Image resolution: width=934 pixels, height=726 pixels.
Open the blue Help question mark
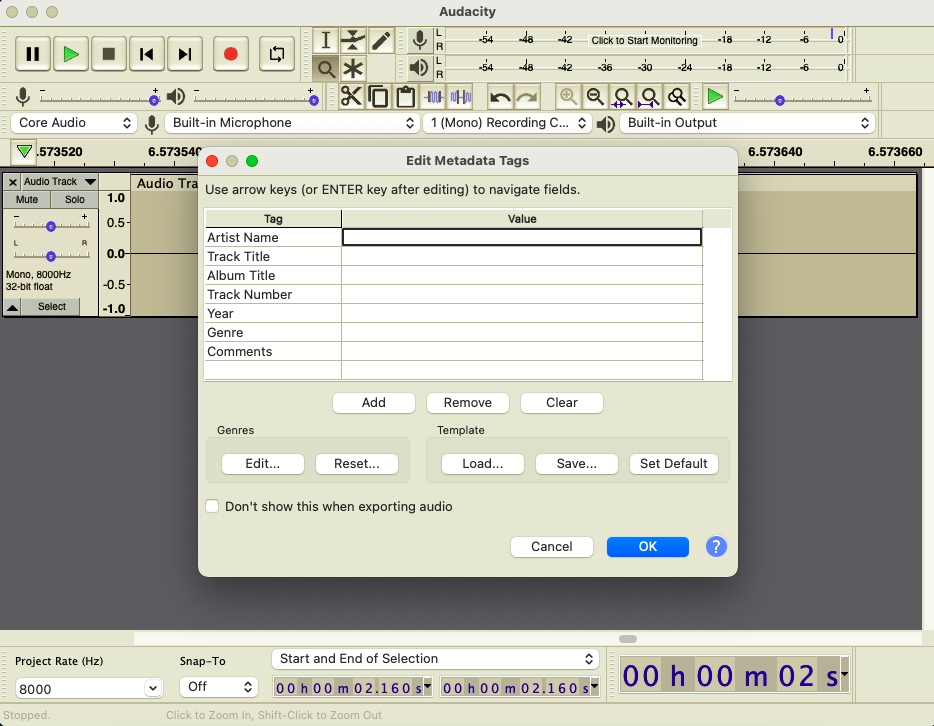716,547
